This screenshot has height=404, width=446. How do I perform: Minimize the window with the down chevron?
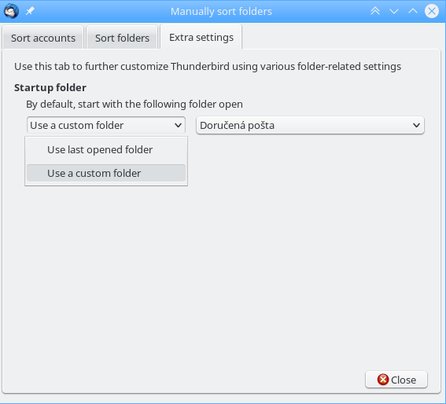click(x=394, y=12)
